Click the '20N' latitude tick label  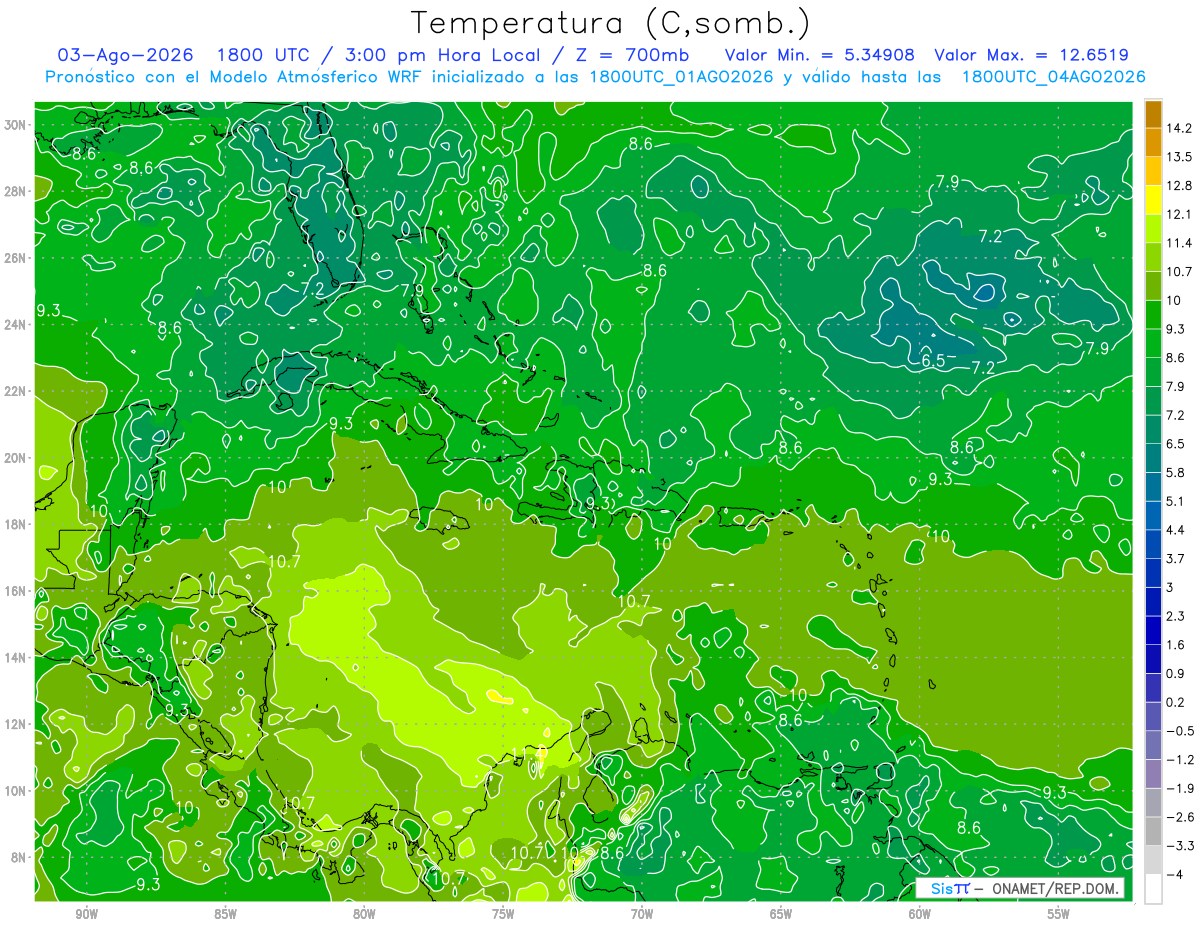pyautogui.click(x=15, y=458)
